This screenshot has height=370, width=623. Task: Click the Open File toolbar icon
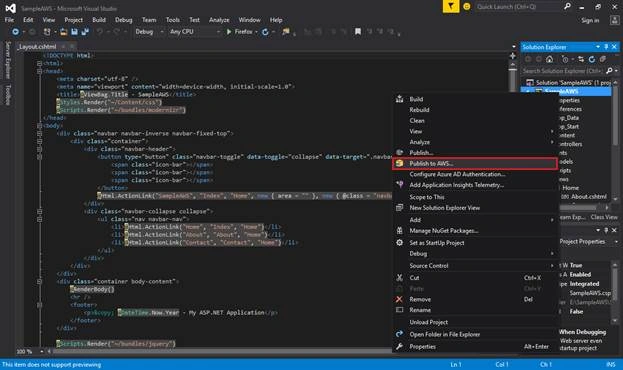(63, 31)
